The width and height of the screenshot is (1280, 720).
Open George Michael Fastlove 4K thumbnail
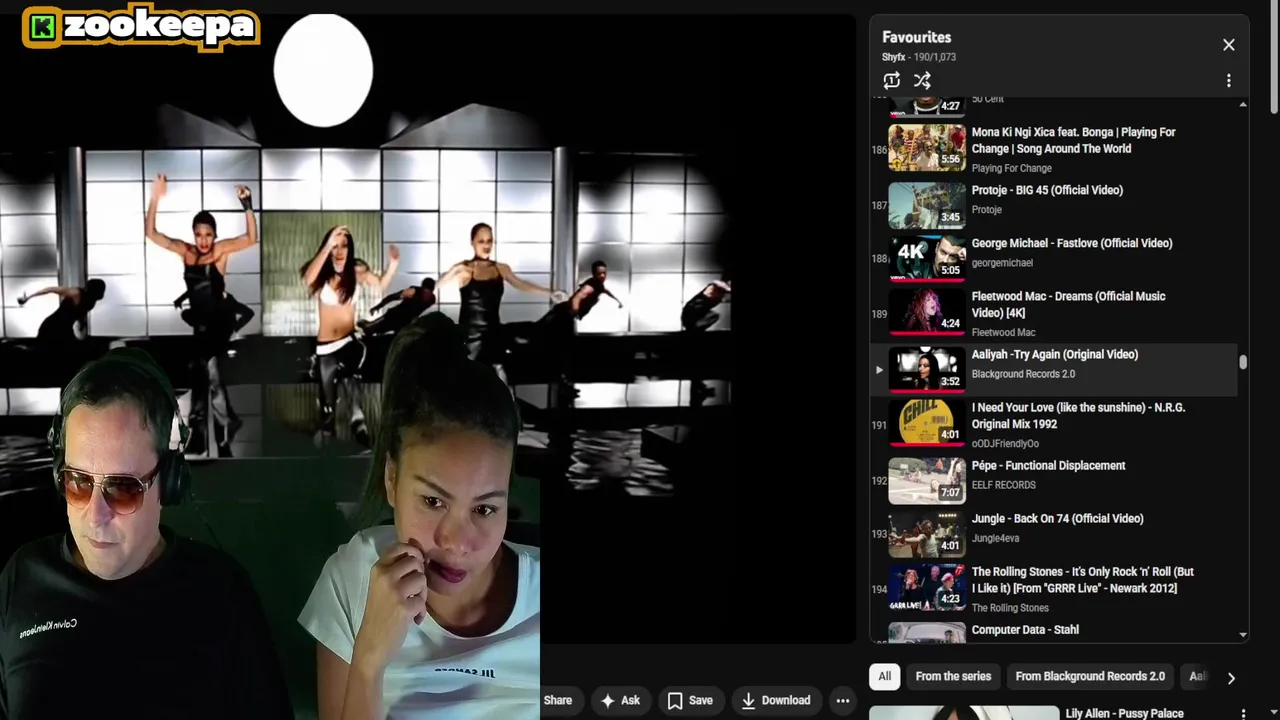coord(927,258)
